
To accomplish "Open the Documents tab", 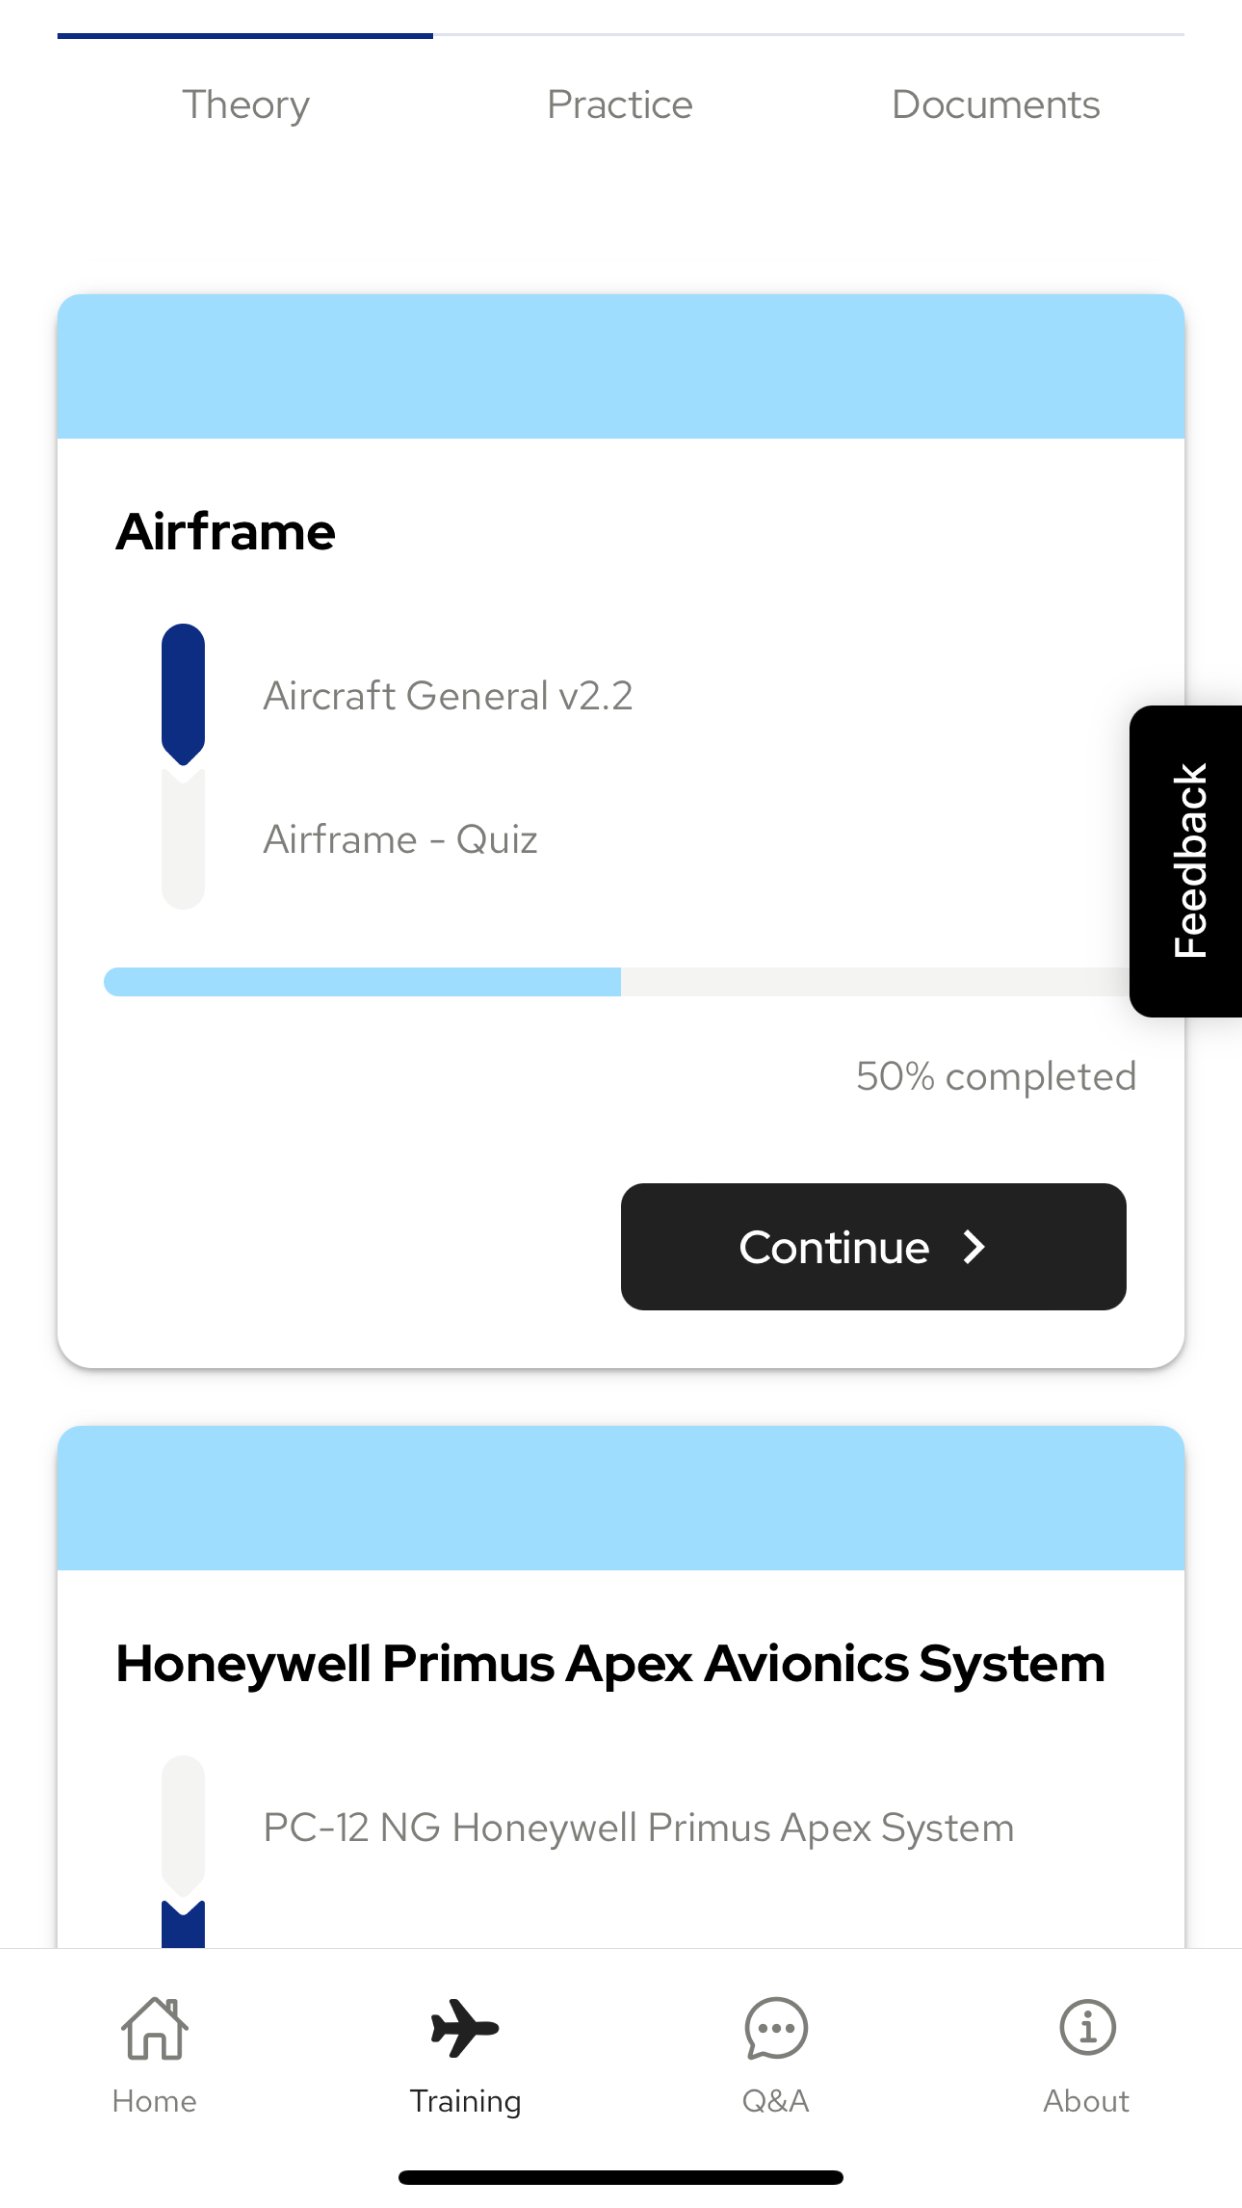I will [996, 104].
